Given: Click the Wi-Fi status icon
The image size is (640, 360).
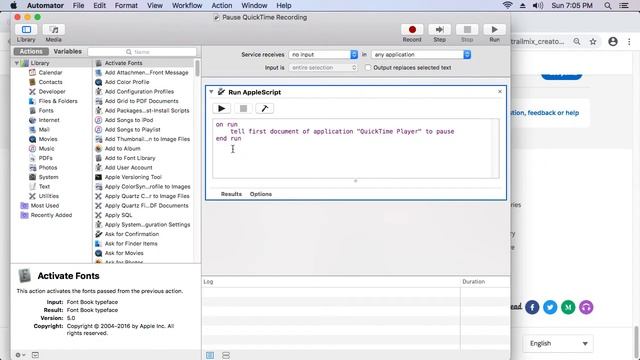Looking at the screenshot, I should click(x=507, y=5).
